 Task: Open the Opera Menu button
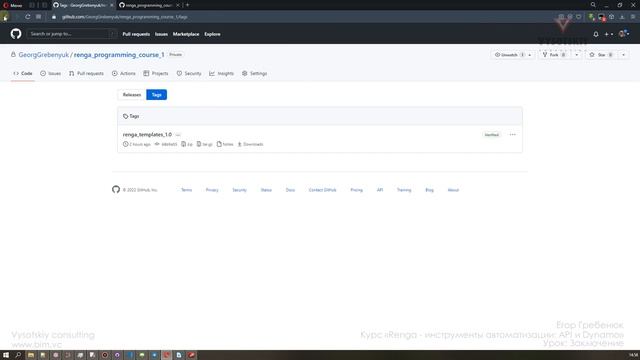(x=12, y=5)
